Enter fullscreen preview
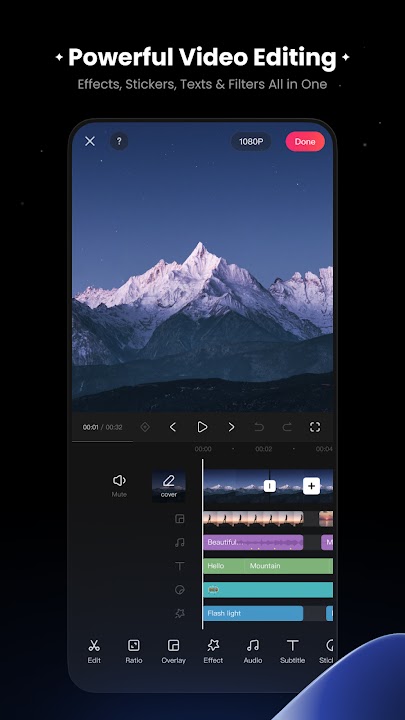Viewport: 405px width, 720px height. (315, 427)
